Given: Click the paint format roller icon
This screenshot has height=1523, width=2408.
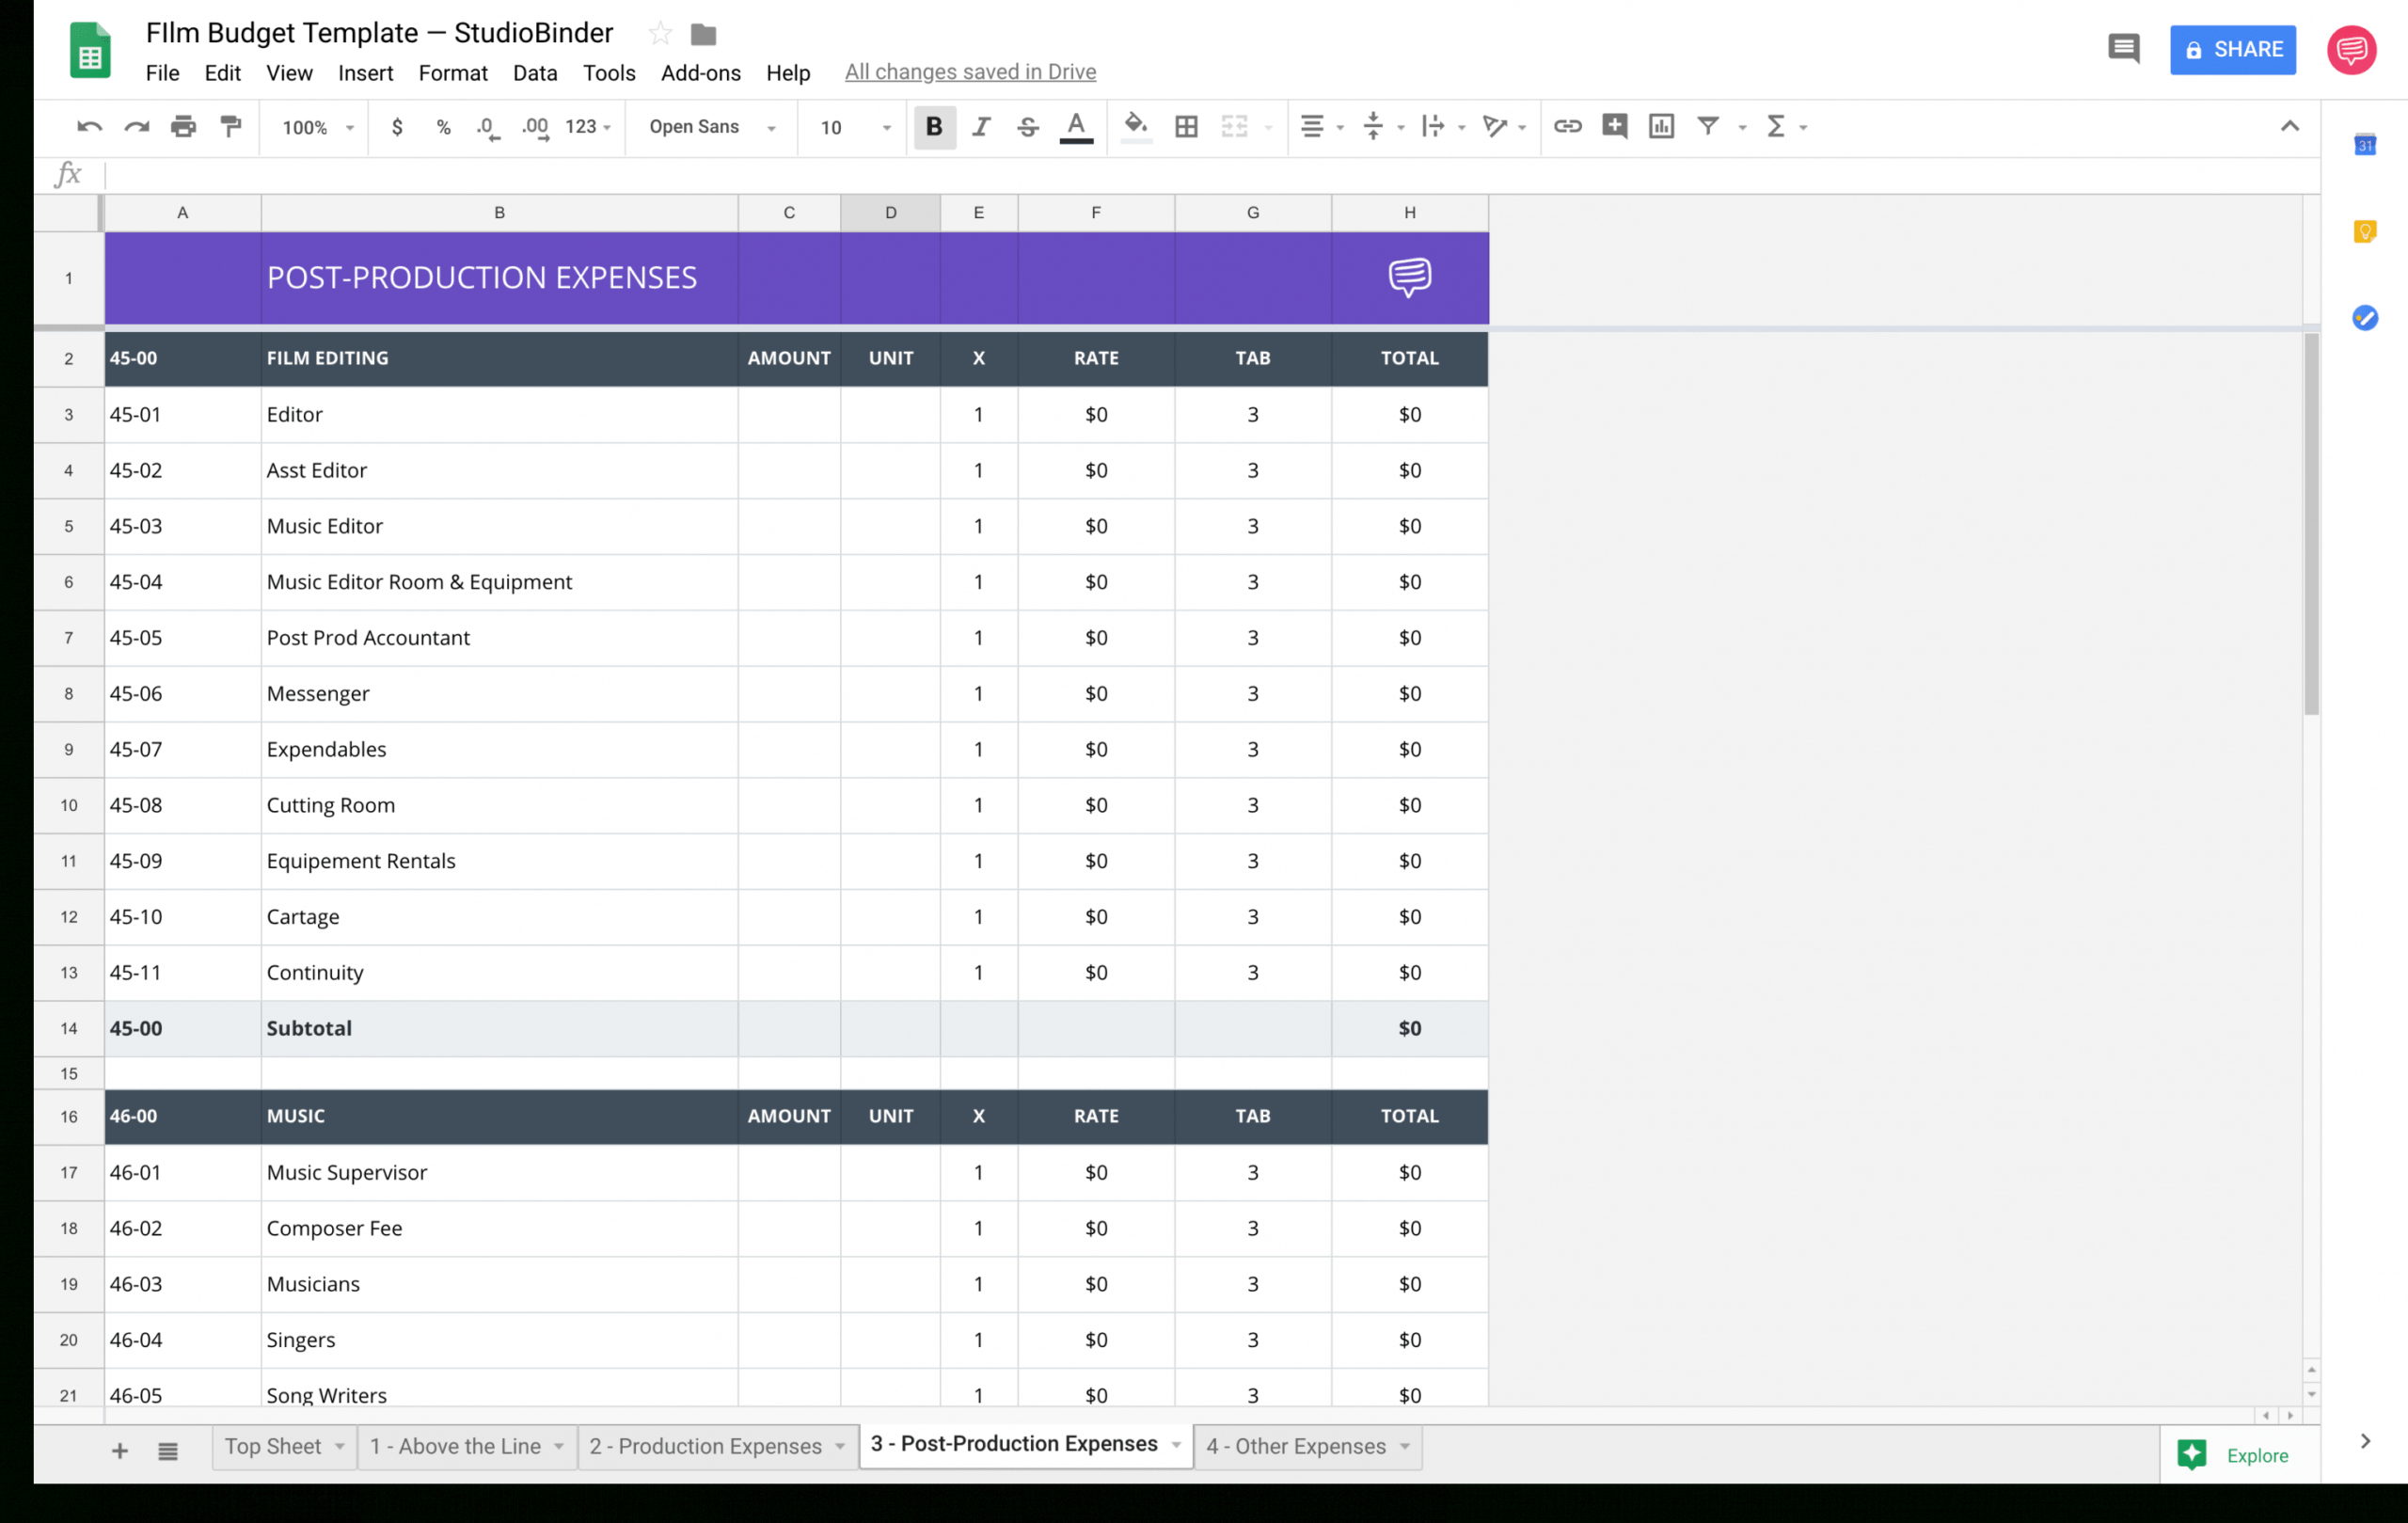Looking at the screenshot, I should click(231, 127).
